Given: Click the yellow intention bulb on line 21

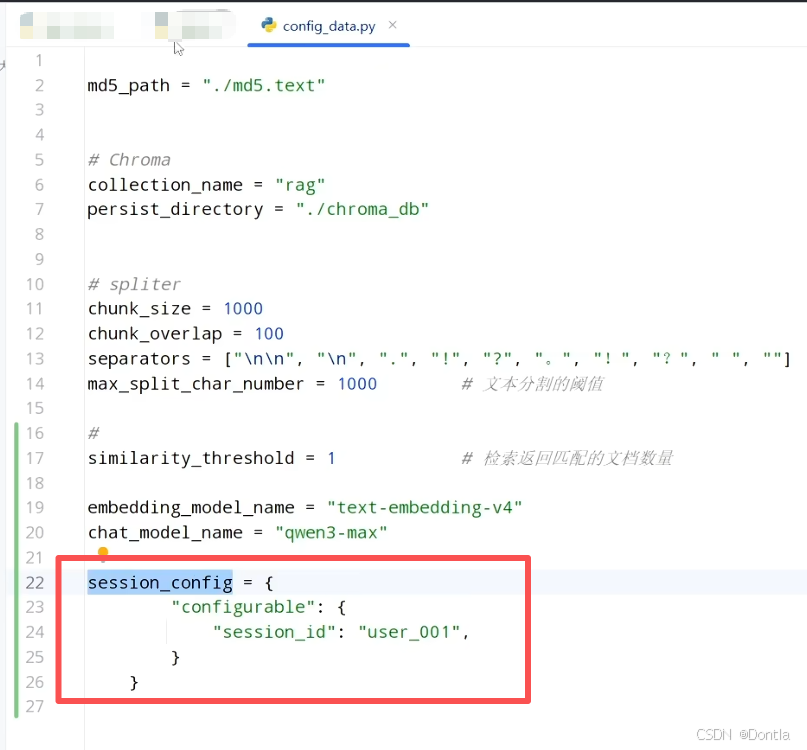Looking at the screenshot, I should click(103, 553).
